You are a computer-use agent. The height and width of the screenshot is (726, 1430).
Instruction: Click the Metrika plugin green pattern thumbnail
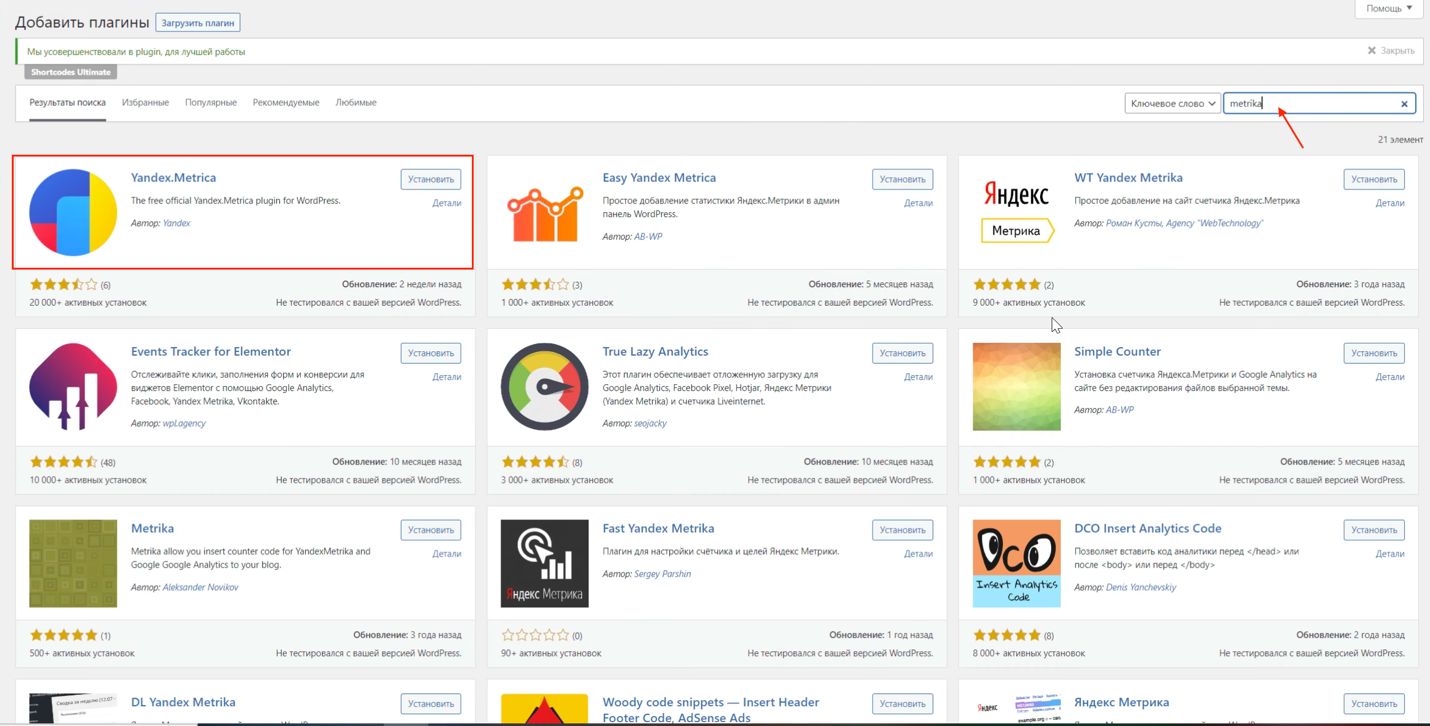tap(73, 563)
